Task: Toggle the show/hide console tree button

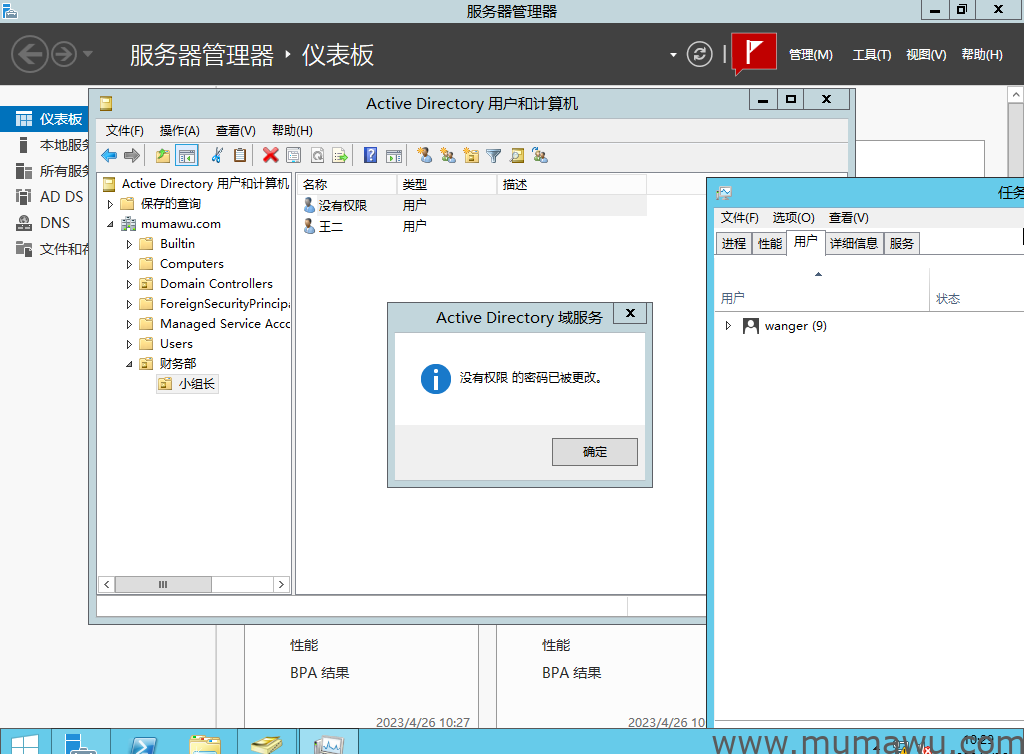Action: tap(186, 155)
